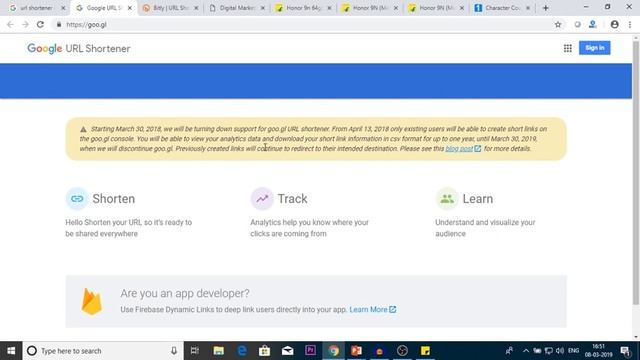
Task: Click the Google URL Shortener logo
Action: (x=79, y=49)
